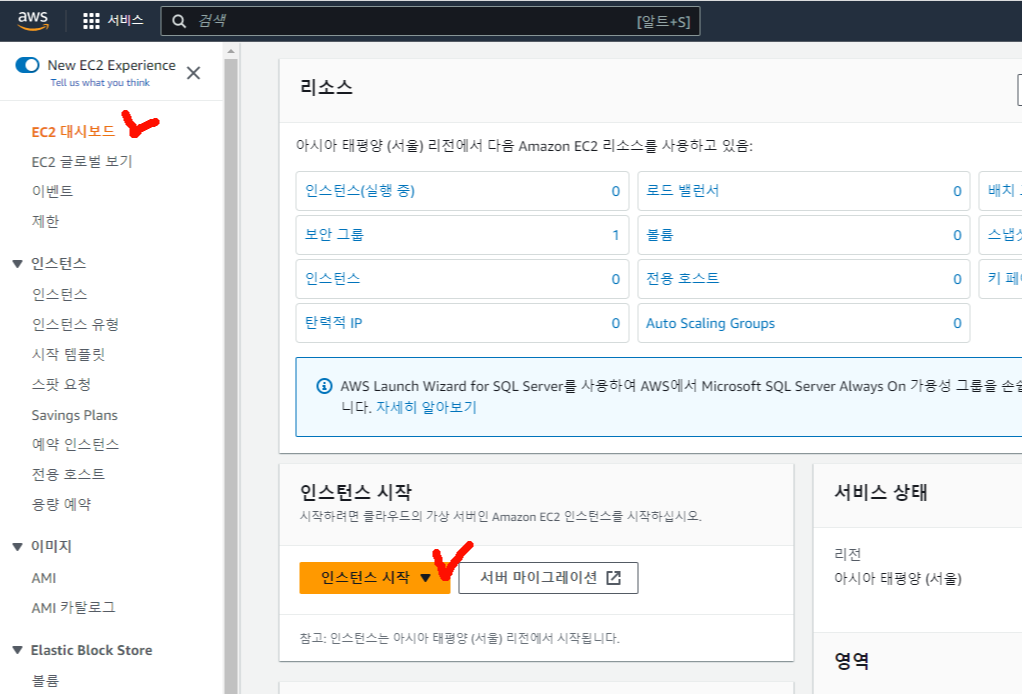Collapse the 인스턴스 sidebar section
The width and height of the screenshot is (1022, 694).
tap(18, 264)
